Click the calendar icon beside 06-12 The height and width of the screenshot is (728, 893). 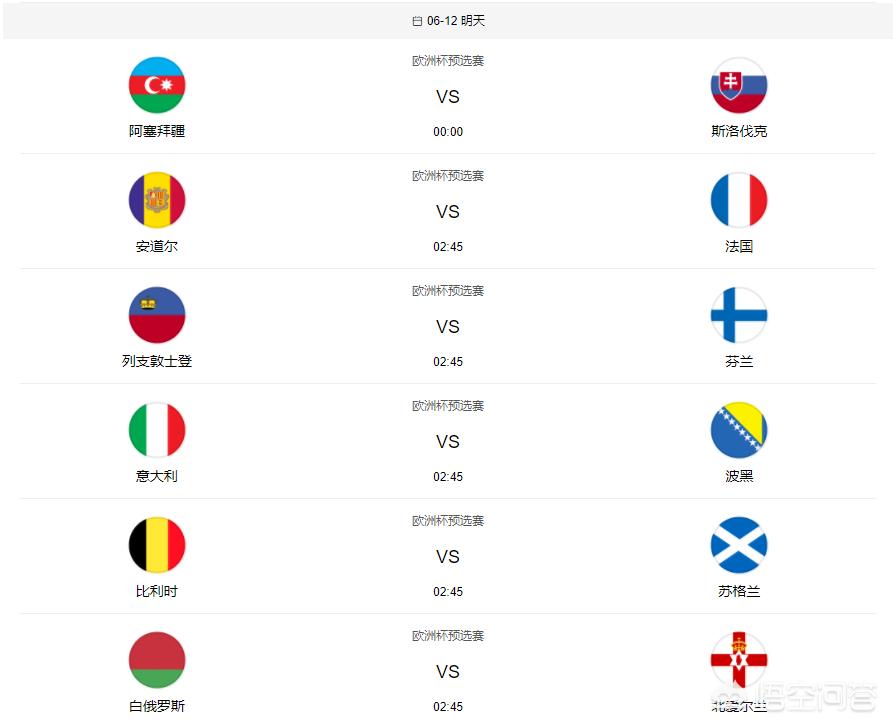tap(417, 21)
